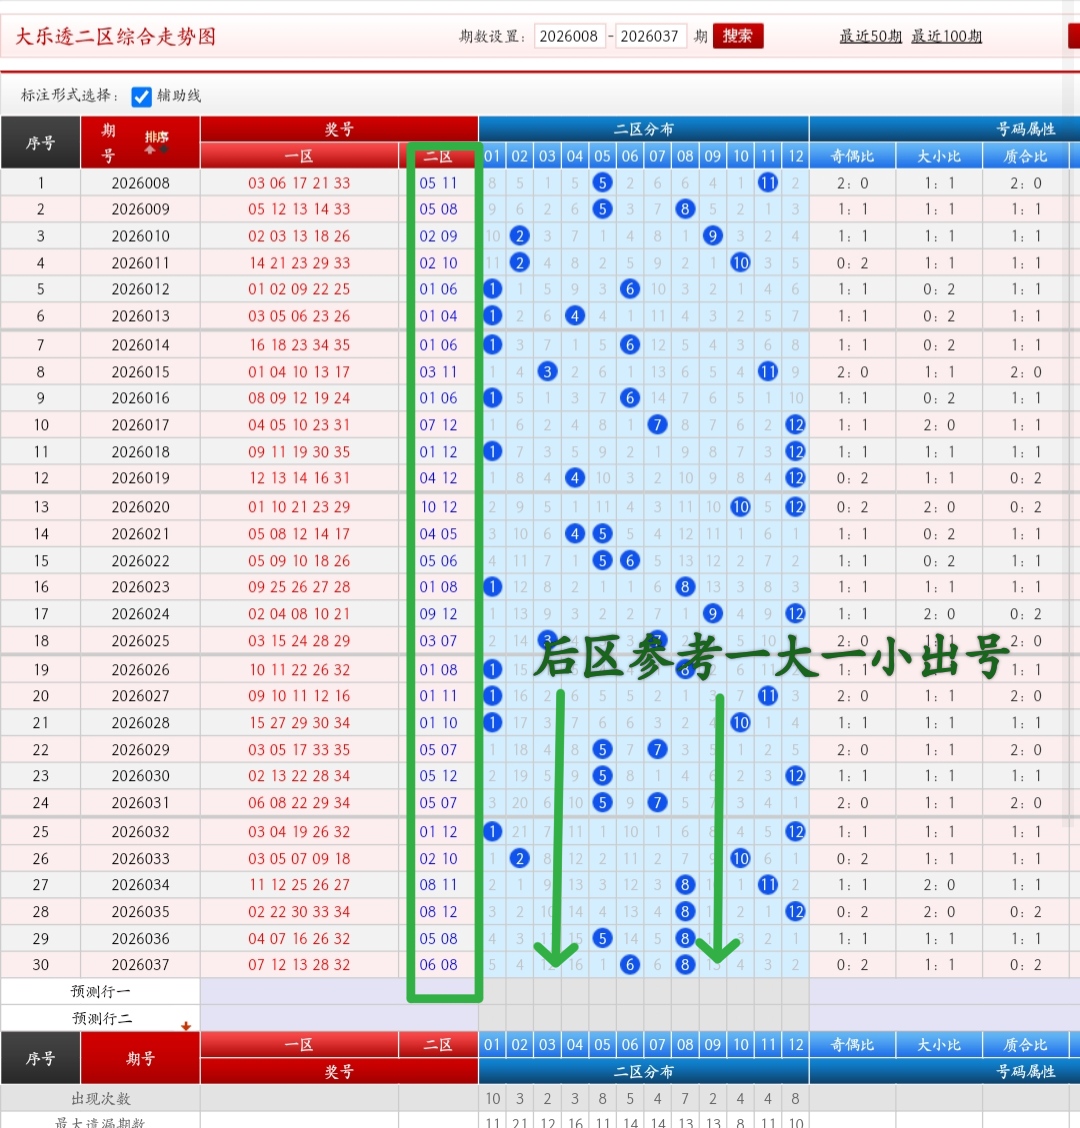
Task: Click blue ball 11 in row 2026008
Action: coord(767,183)
